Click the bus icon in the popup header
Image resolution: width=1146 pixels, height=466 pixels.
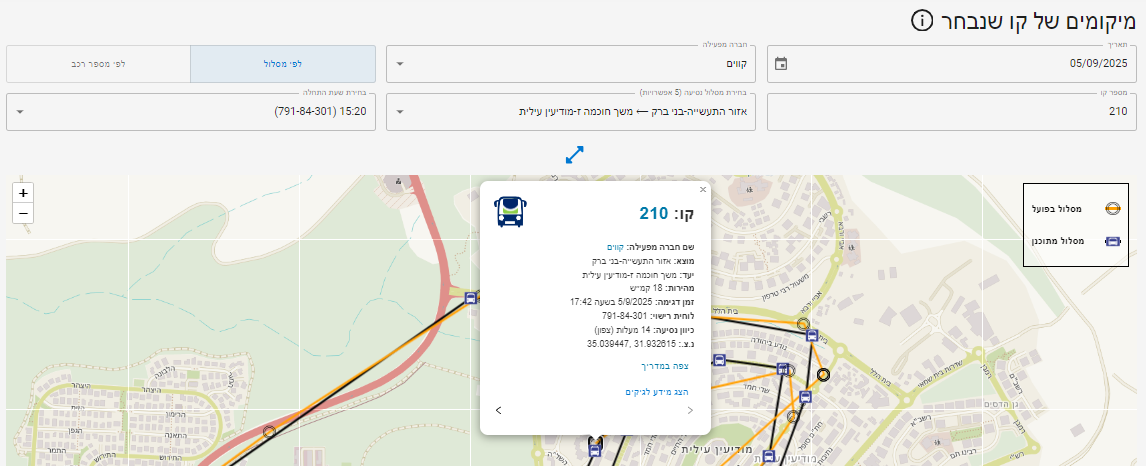click(510, 212)
